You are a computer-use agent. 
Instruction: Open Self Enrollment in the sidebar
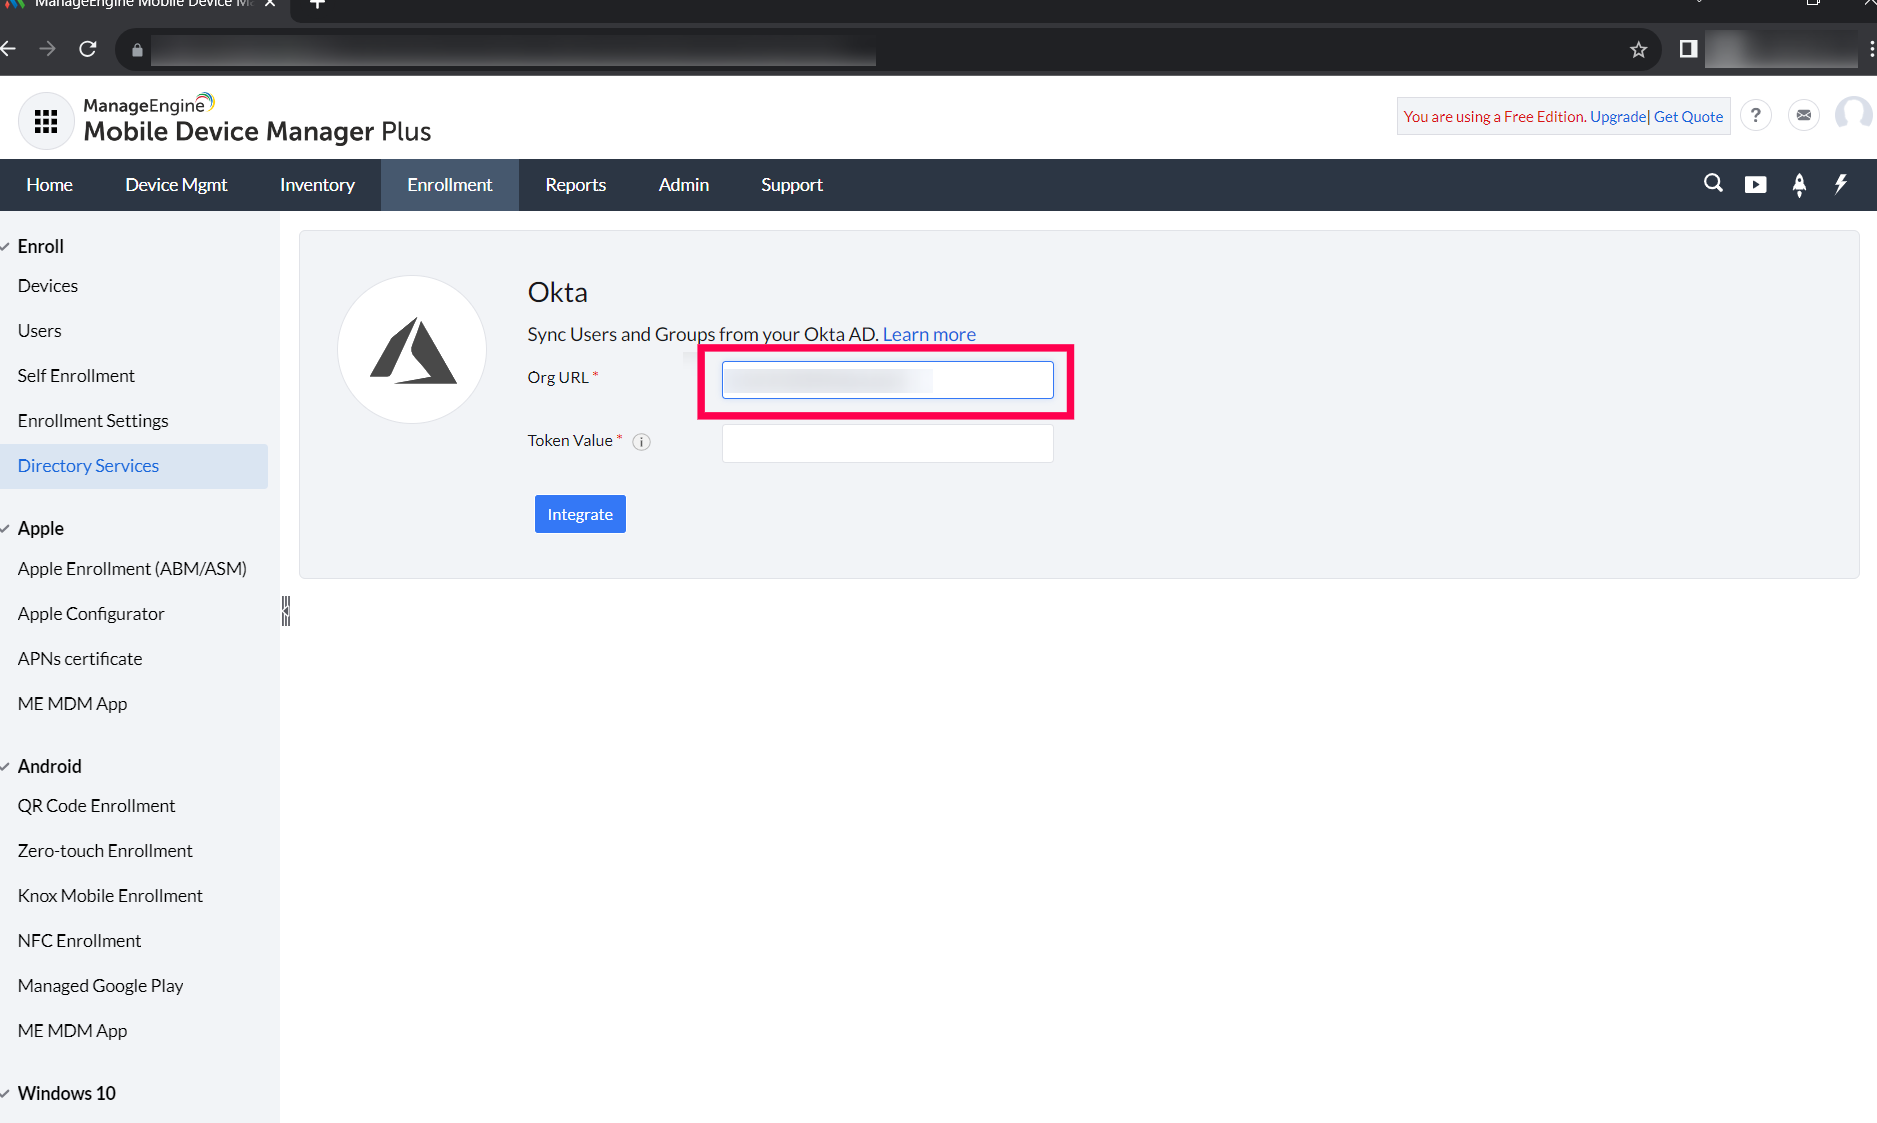point(76,376)
